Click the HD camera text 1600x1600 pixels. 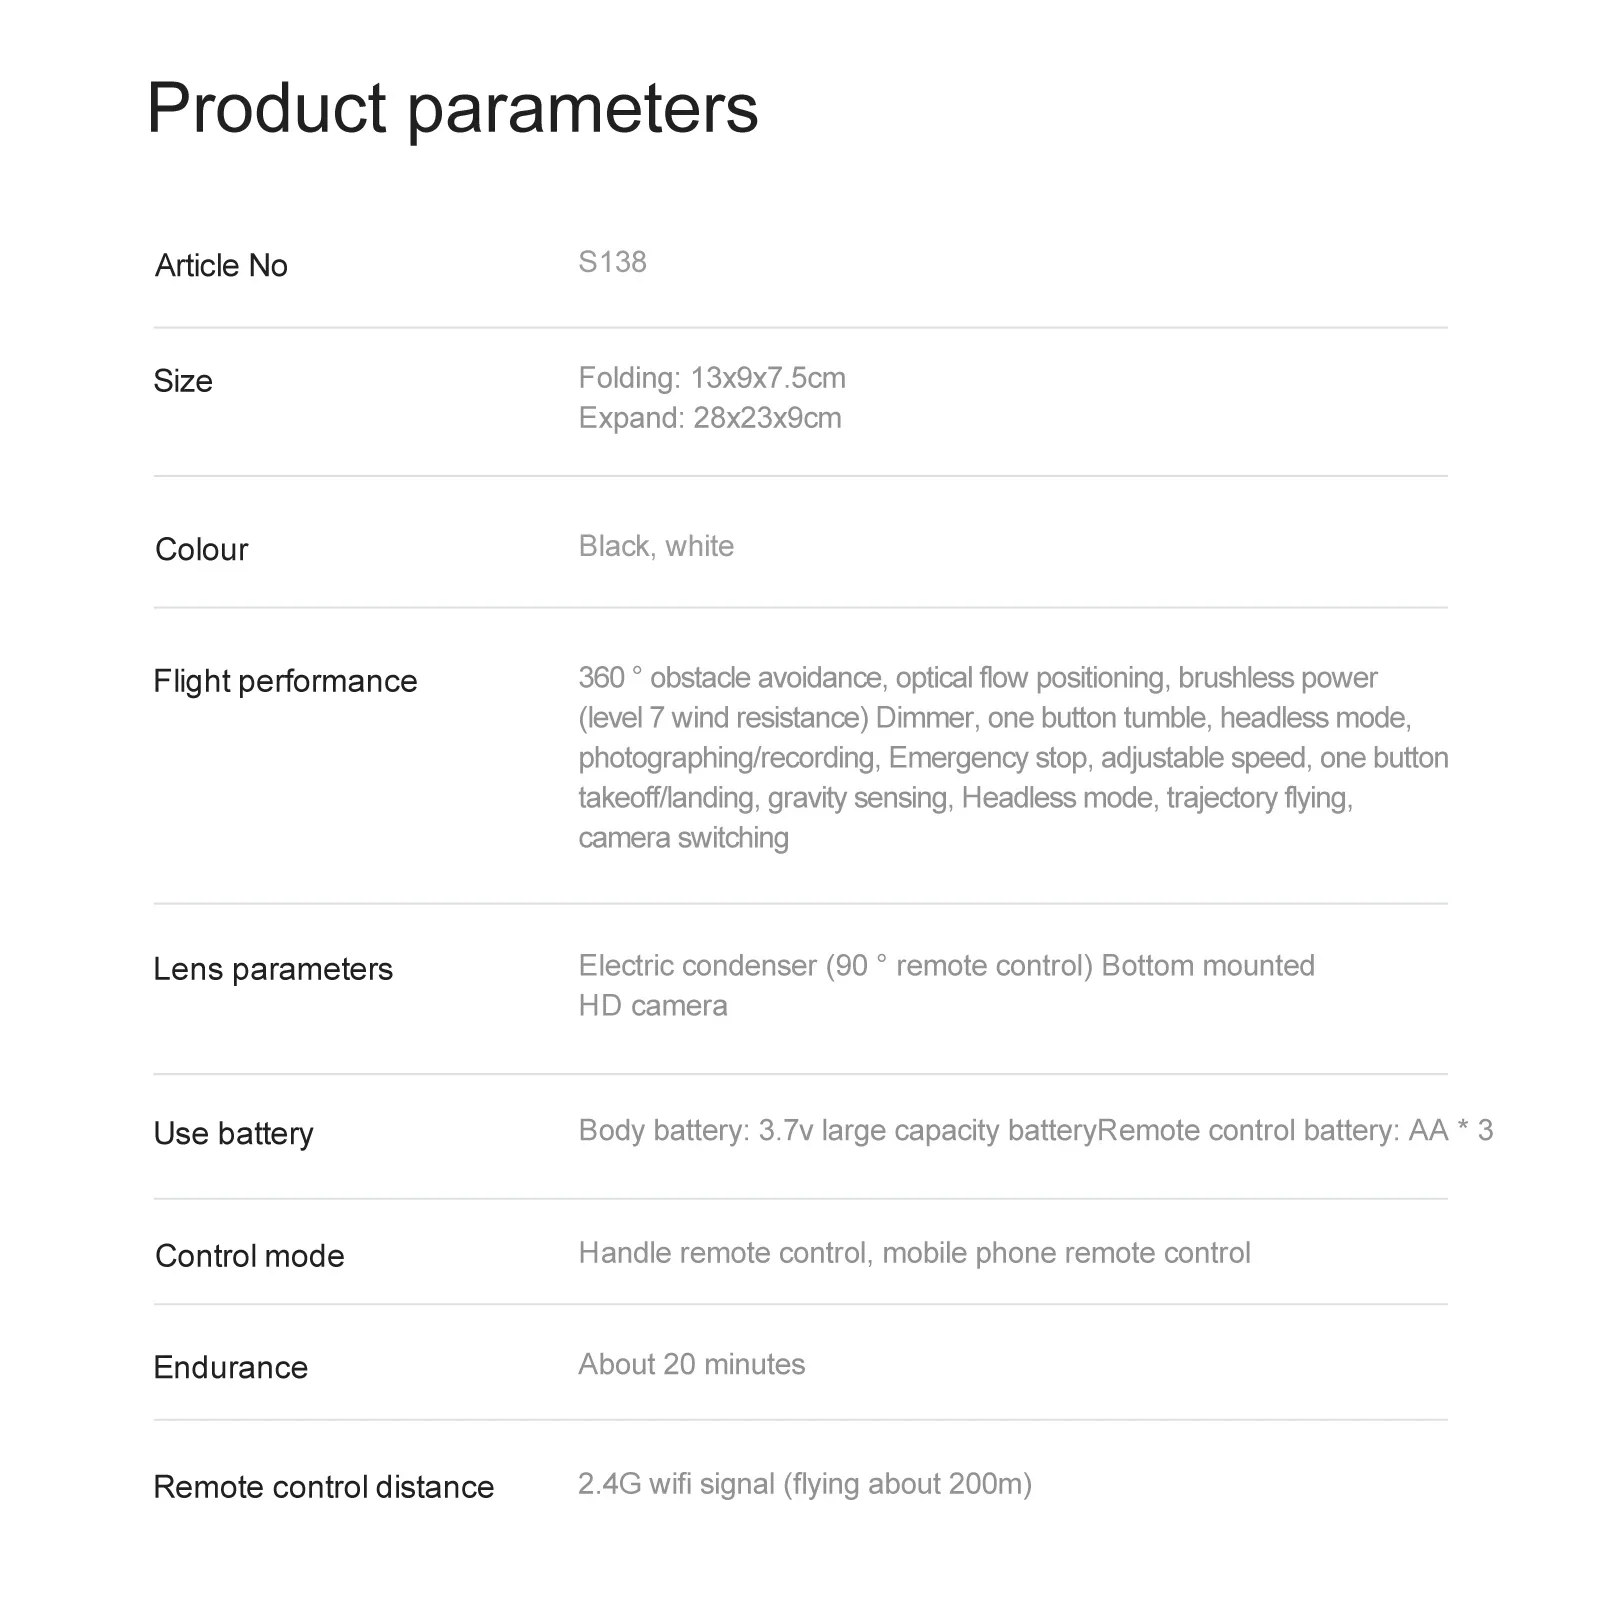coord(653,1006)
